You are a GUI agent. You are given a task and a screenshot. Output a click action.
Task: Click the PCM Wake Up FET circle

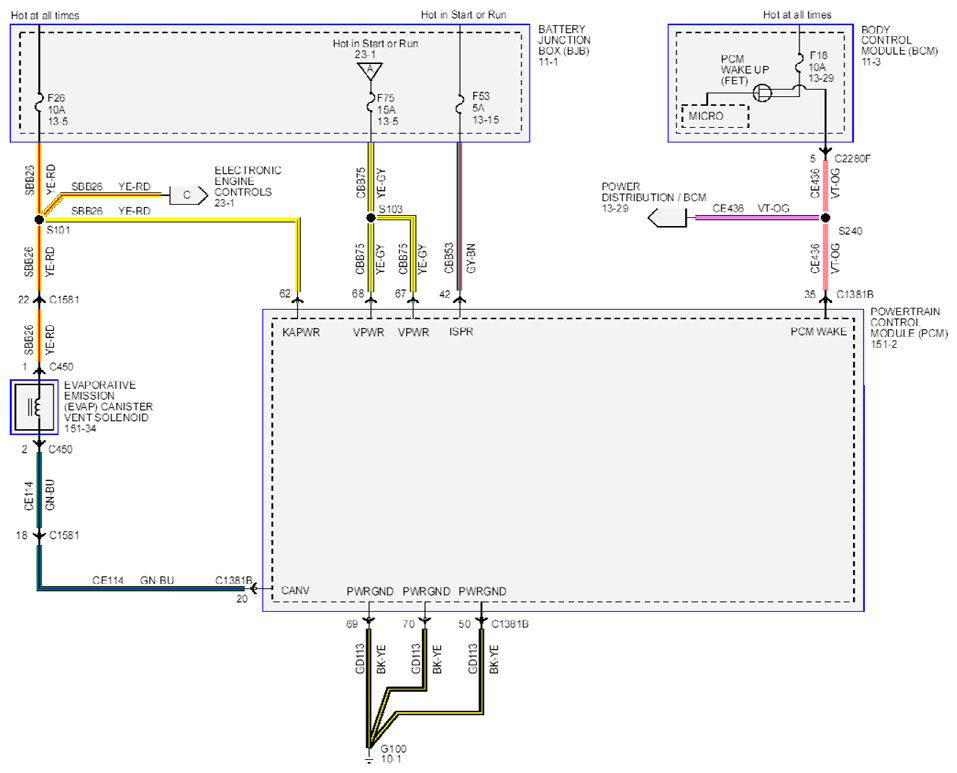[x=762, y=93]
